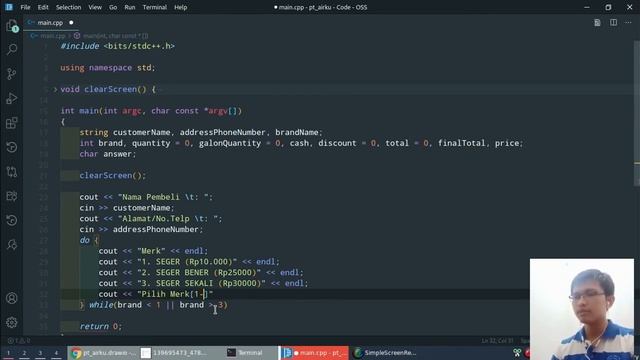The width and height of the screenshot is (640, 360).
Task: Click the 'cin >> customerName;' line
Action: pos(127,208)
